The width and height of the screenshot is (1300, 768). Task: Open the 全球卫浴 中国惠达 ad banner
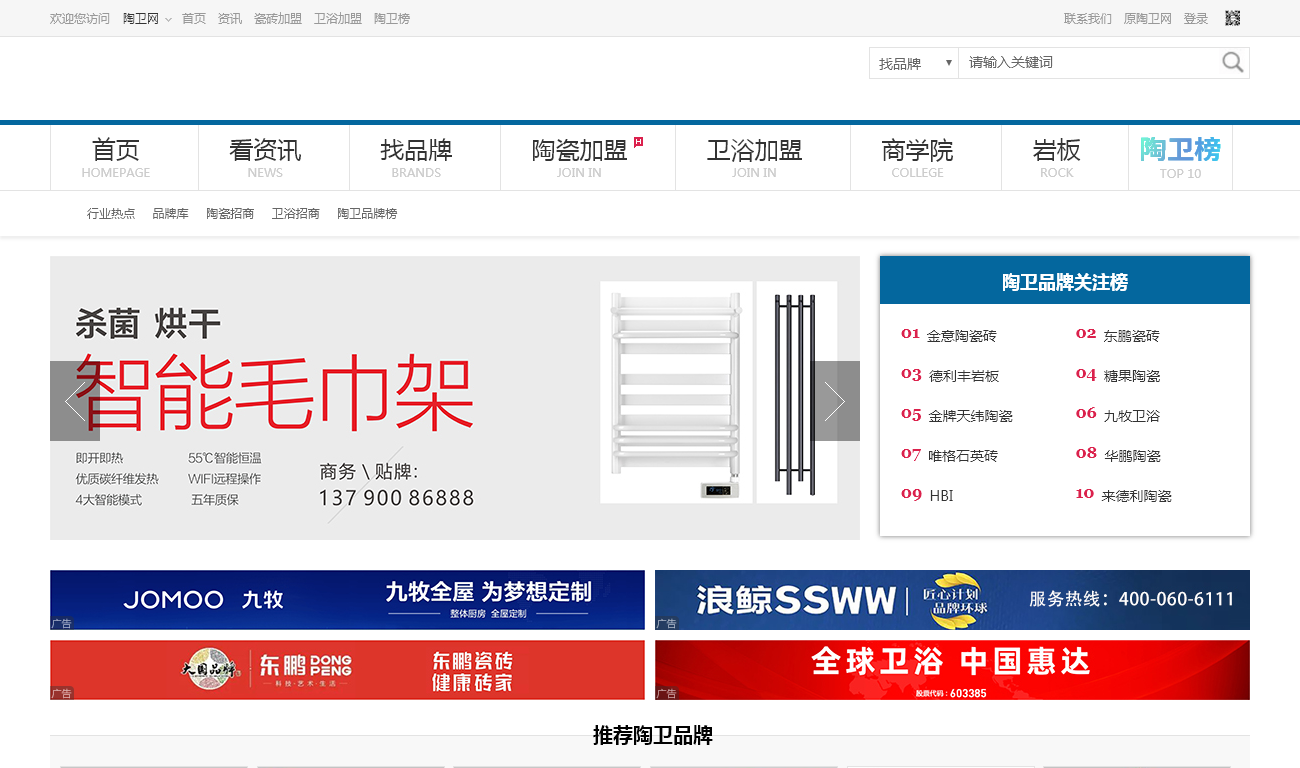pos(952,670)
